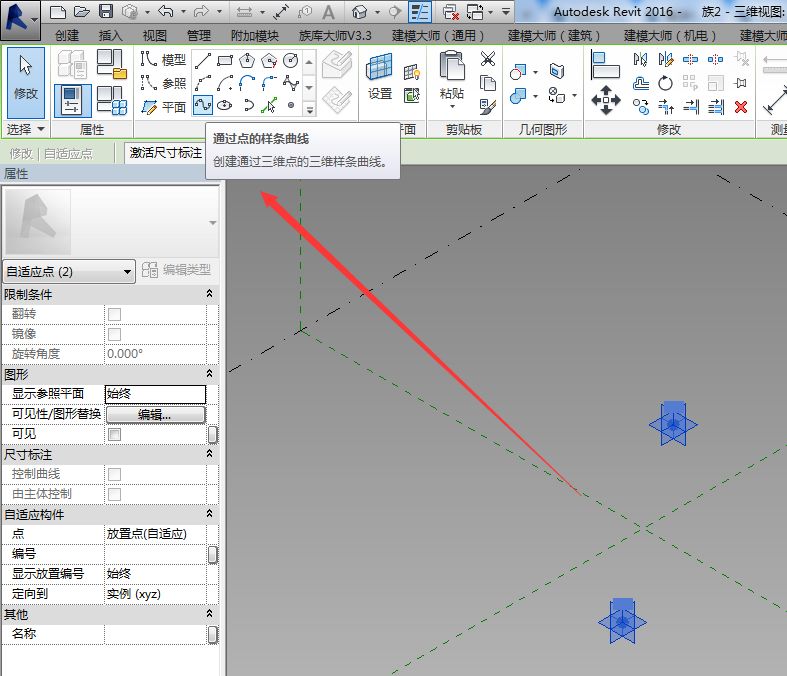The image size is (787, 676).
Task: Open the 创建 ribbon tab
Action: click(67, 36)
